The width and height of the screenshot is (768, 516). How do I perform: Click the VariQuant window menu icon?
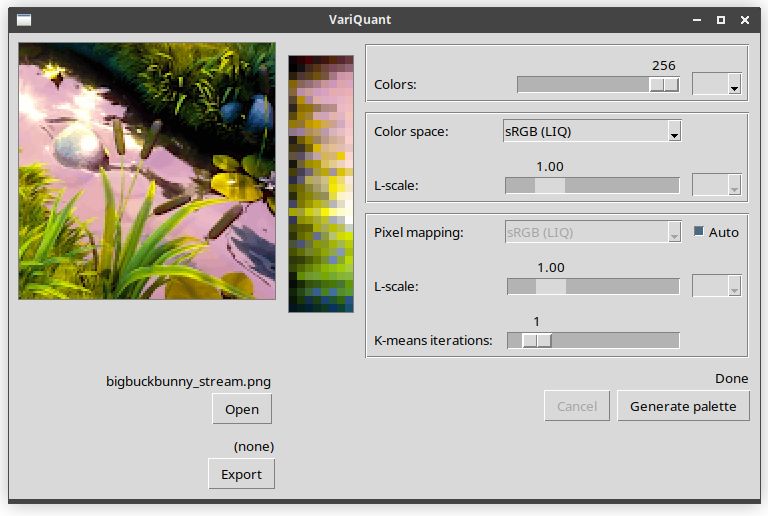point(24,20)
